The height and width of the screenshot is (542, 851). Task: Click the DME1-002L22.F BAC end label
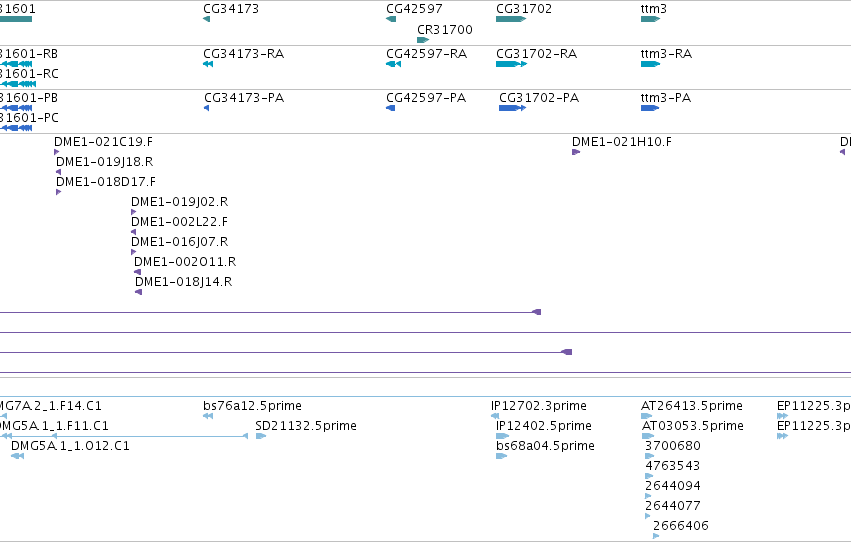coord(179,222)
